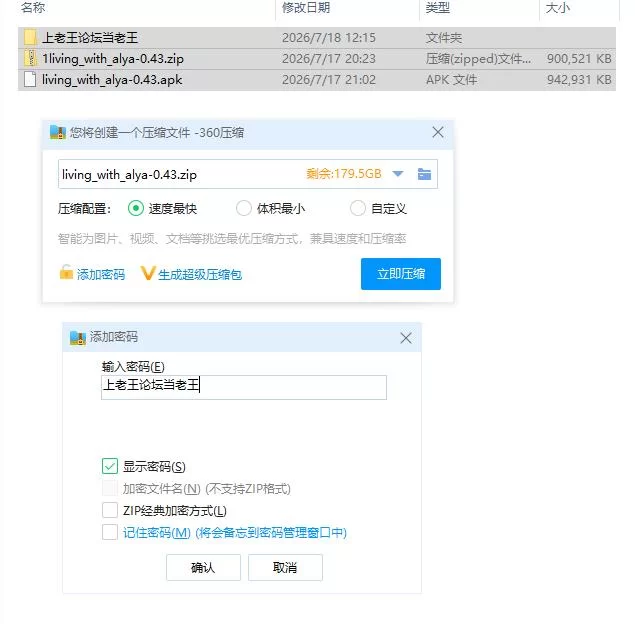This screenshot has width=635, height=624.
Task: Expand the archive path dropdown arrow
Action: click(398, 174)
